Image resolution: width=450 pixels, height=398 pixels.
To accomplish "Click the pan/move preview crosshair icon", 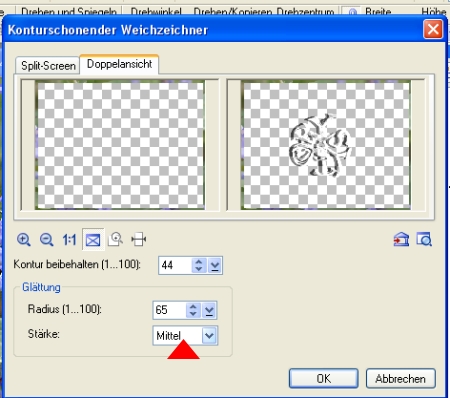I will point(139,239).
